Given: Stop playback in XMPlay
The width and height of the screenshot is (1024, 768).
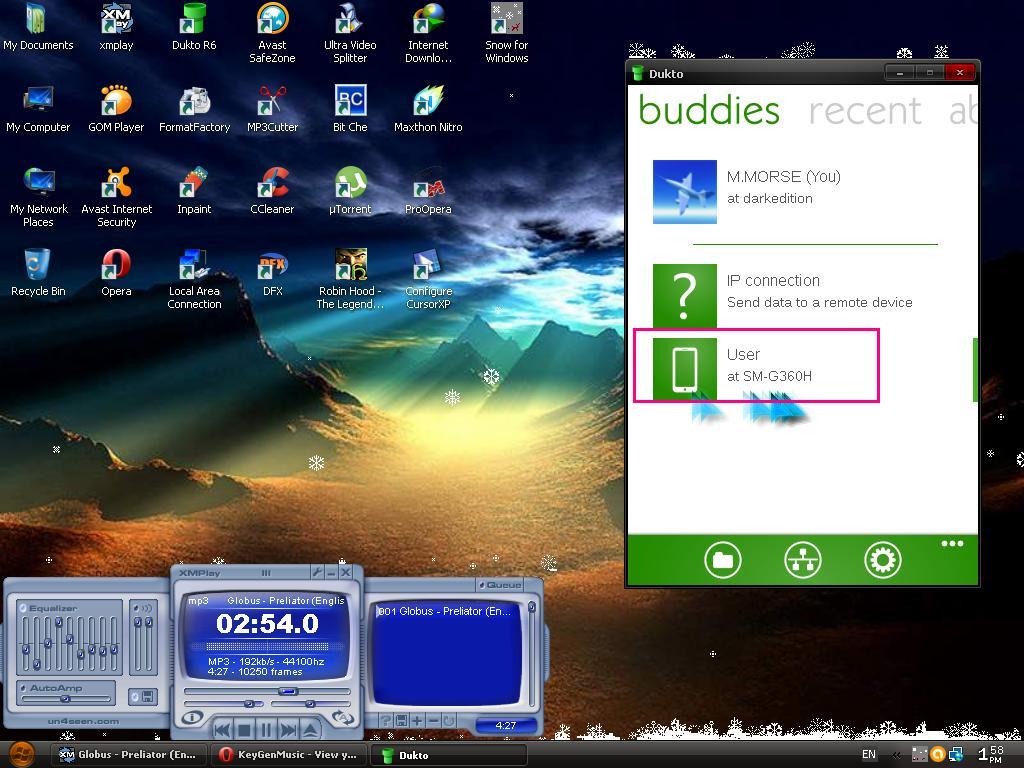Looking at the screenshot, I should 244,729.
